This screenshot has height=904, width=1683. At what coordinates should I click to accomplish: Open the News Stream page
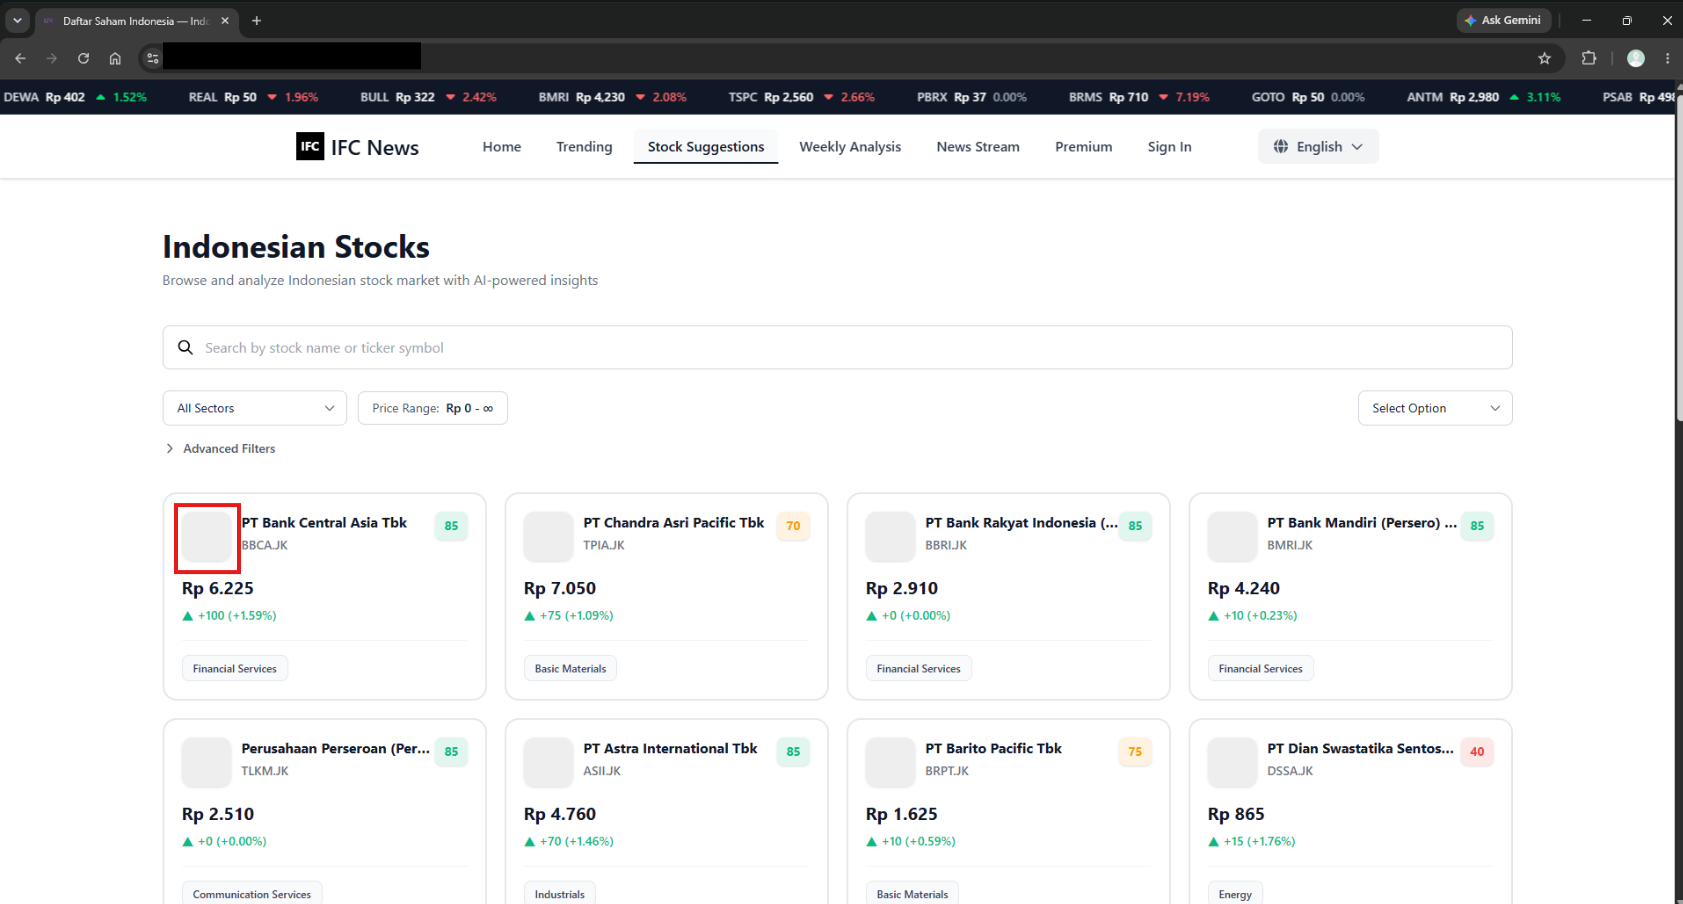978,146
